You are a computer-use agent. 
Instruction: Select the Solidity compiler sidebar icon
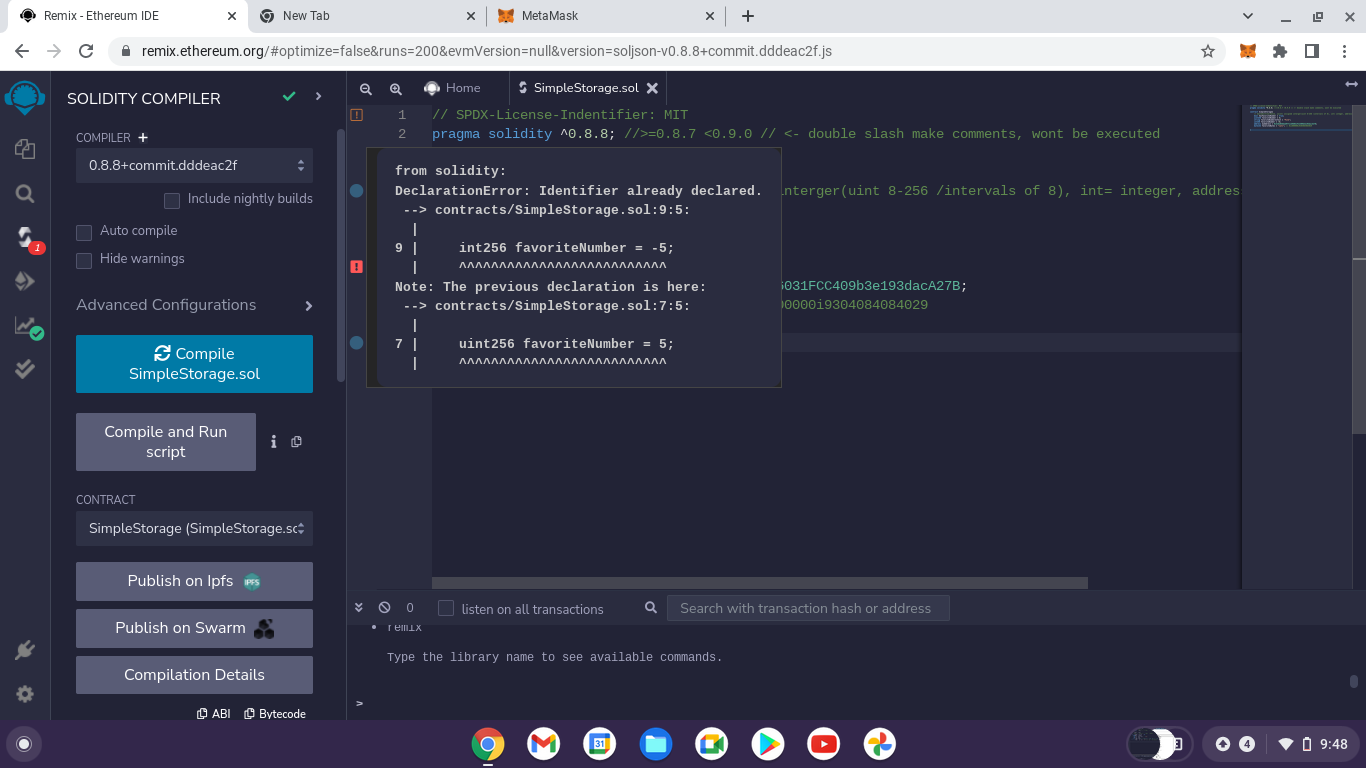(x=25, y=238)
